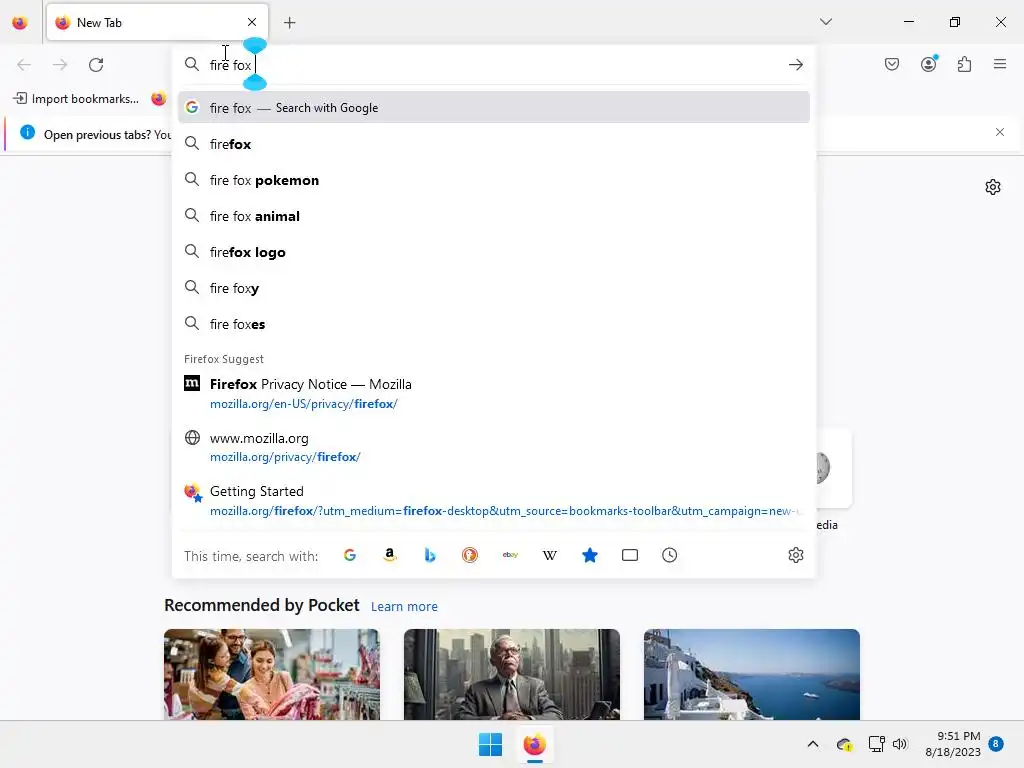Choose the 'fire foxes' suggestion
Viewport: 1024px width, 768px height.
[494, 324]
